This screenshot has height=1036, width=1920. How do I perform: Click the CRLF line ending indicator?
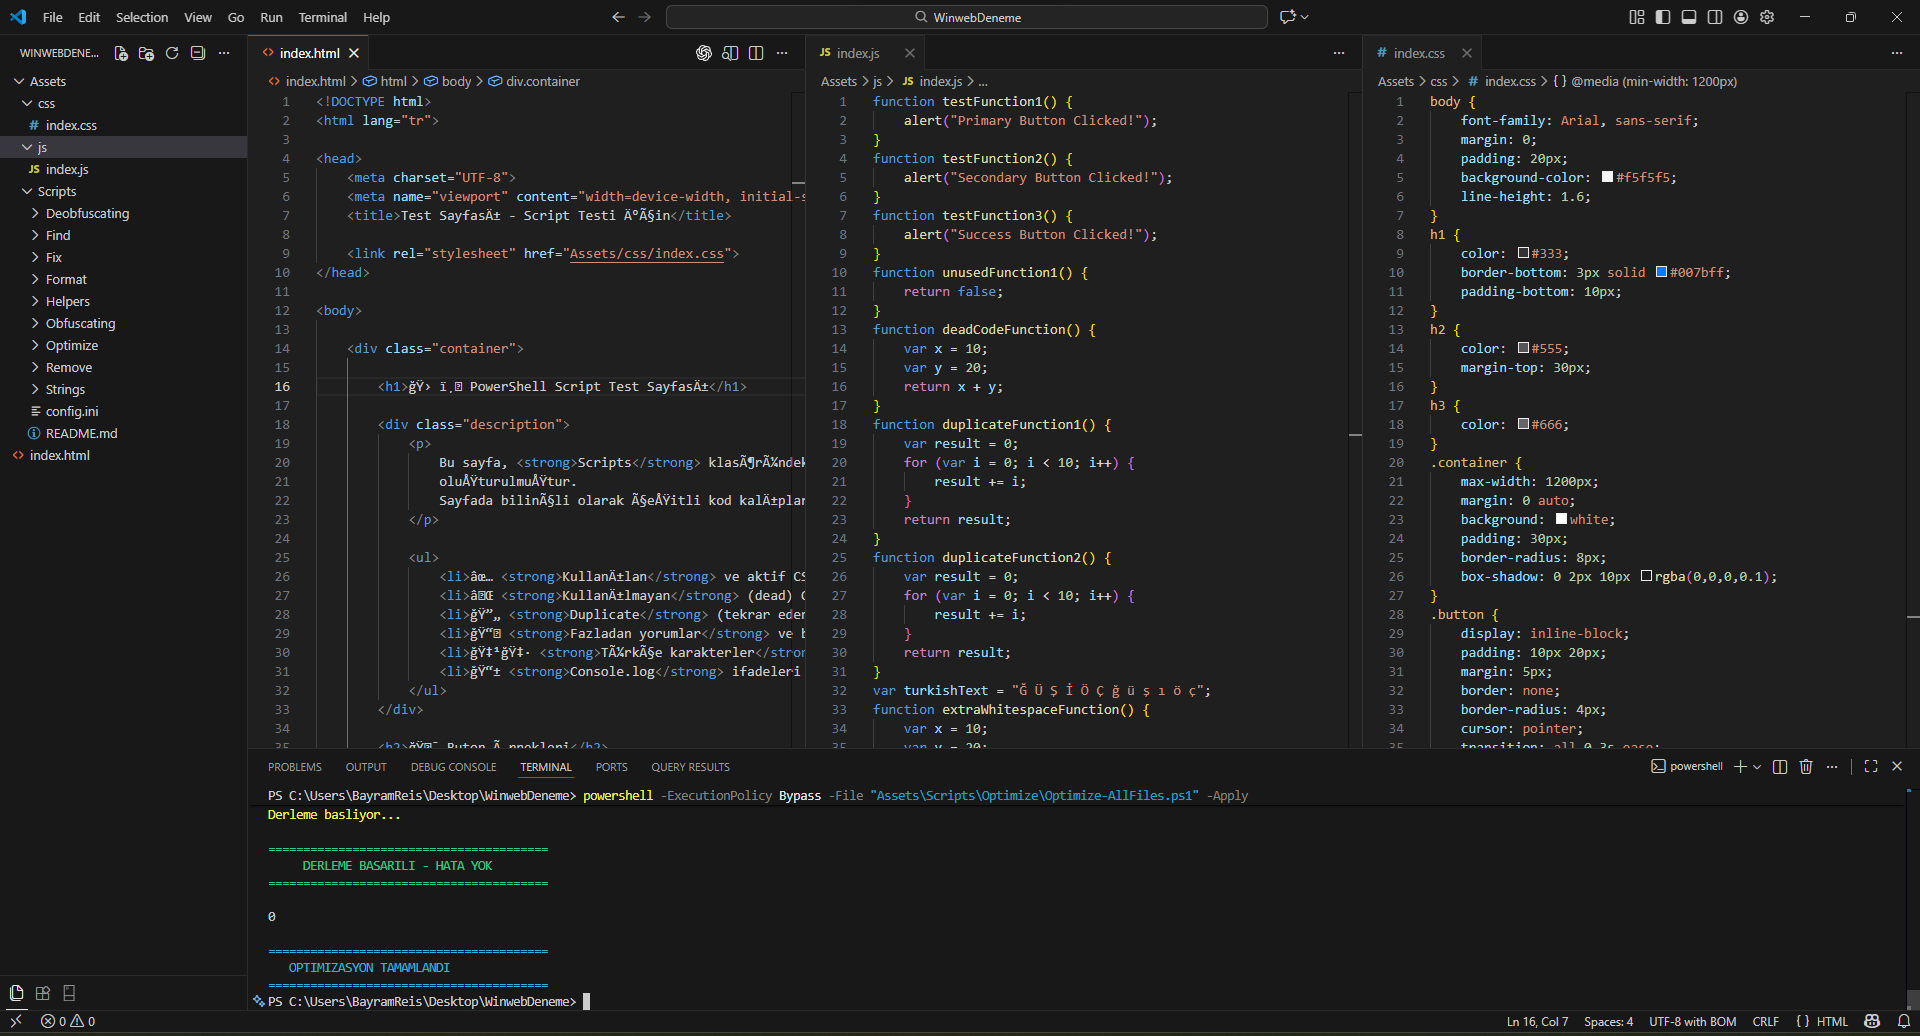[1765, 1021]
